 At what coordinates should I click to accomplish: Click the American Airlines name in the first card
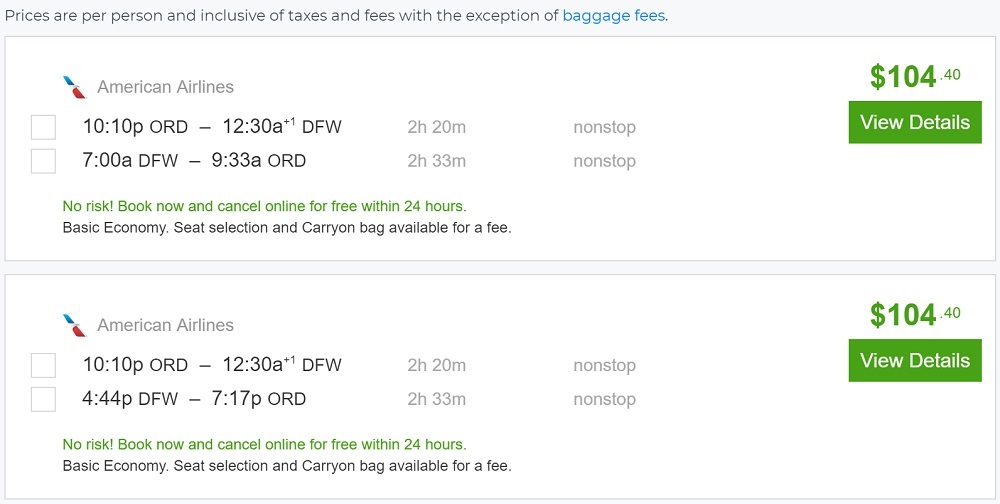pyautogui.click(x=165, y=88)
